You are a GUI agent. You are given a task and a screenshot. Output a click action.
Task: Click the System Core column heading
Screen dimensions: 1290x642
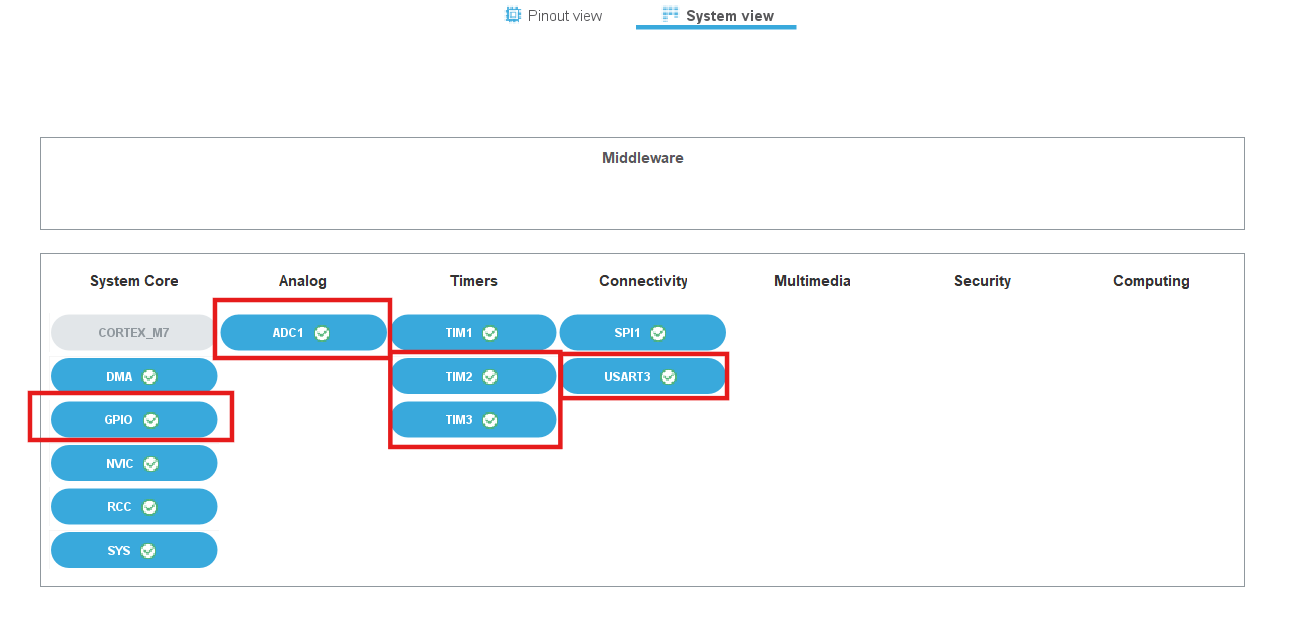[x=134, y=281]
